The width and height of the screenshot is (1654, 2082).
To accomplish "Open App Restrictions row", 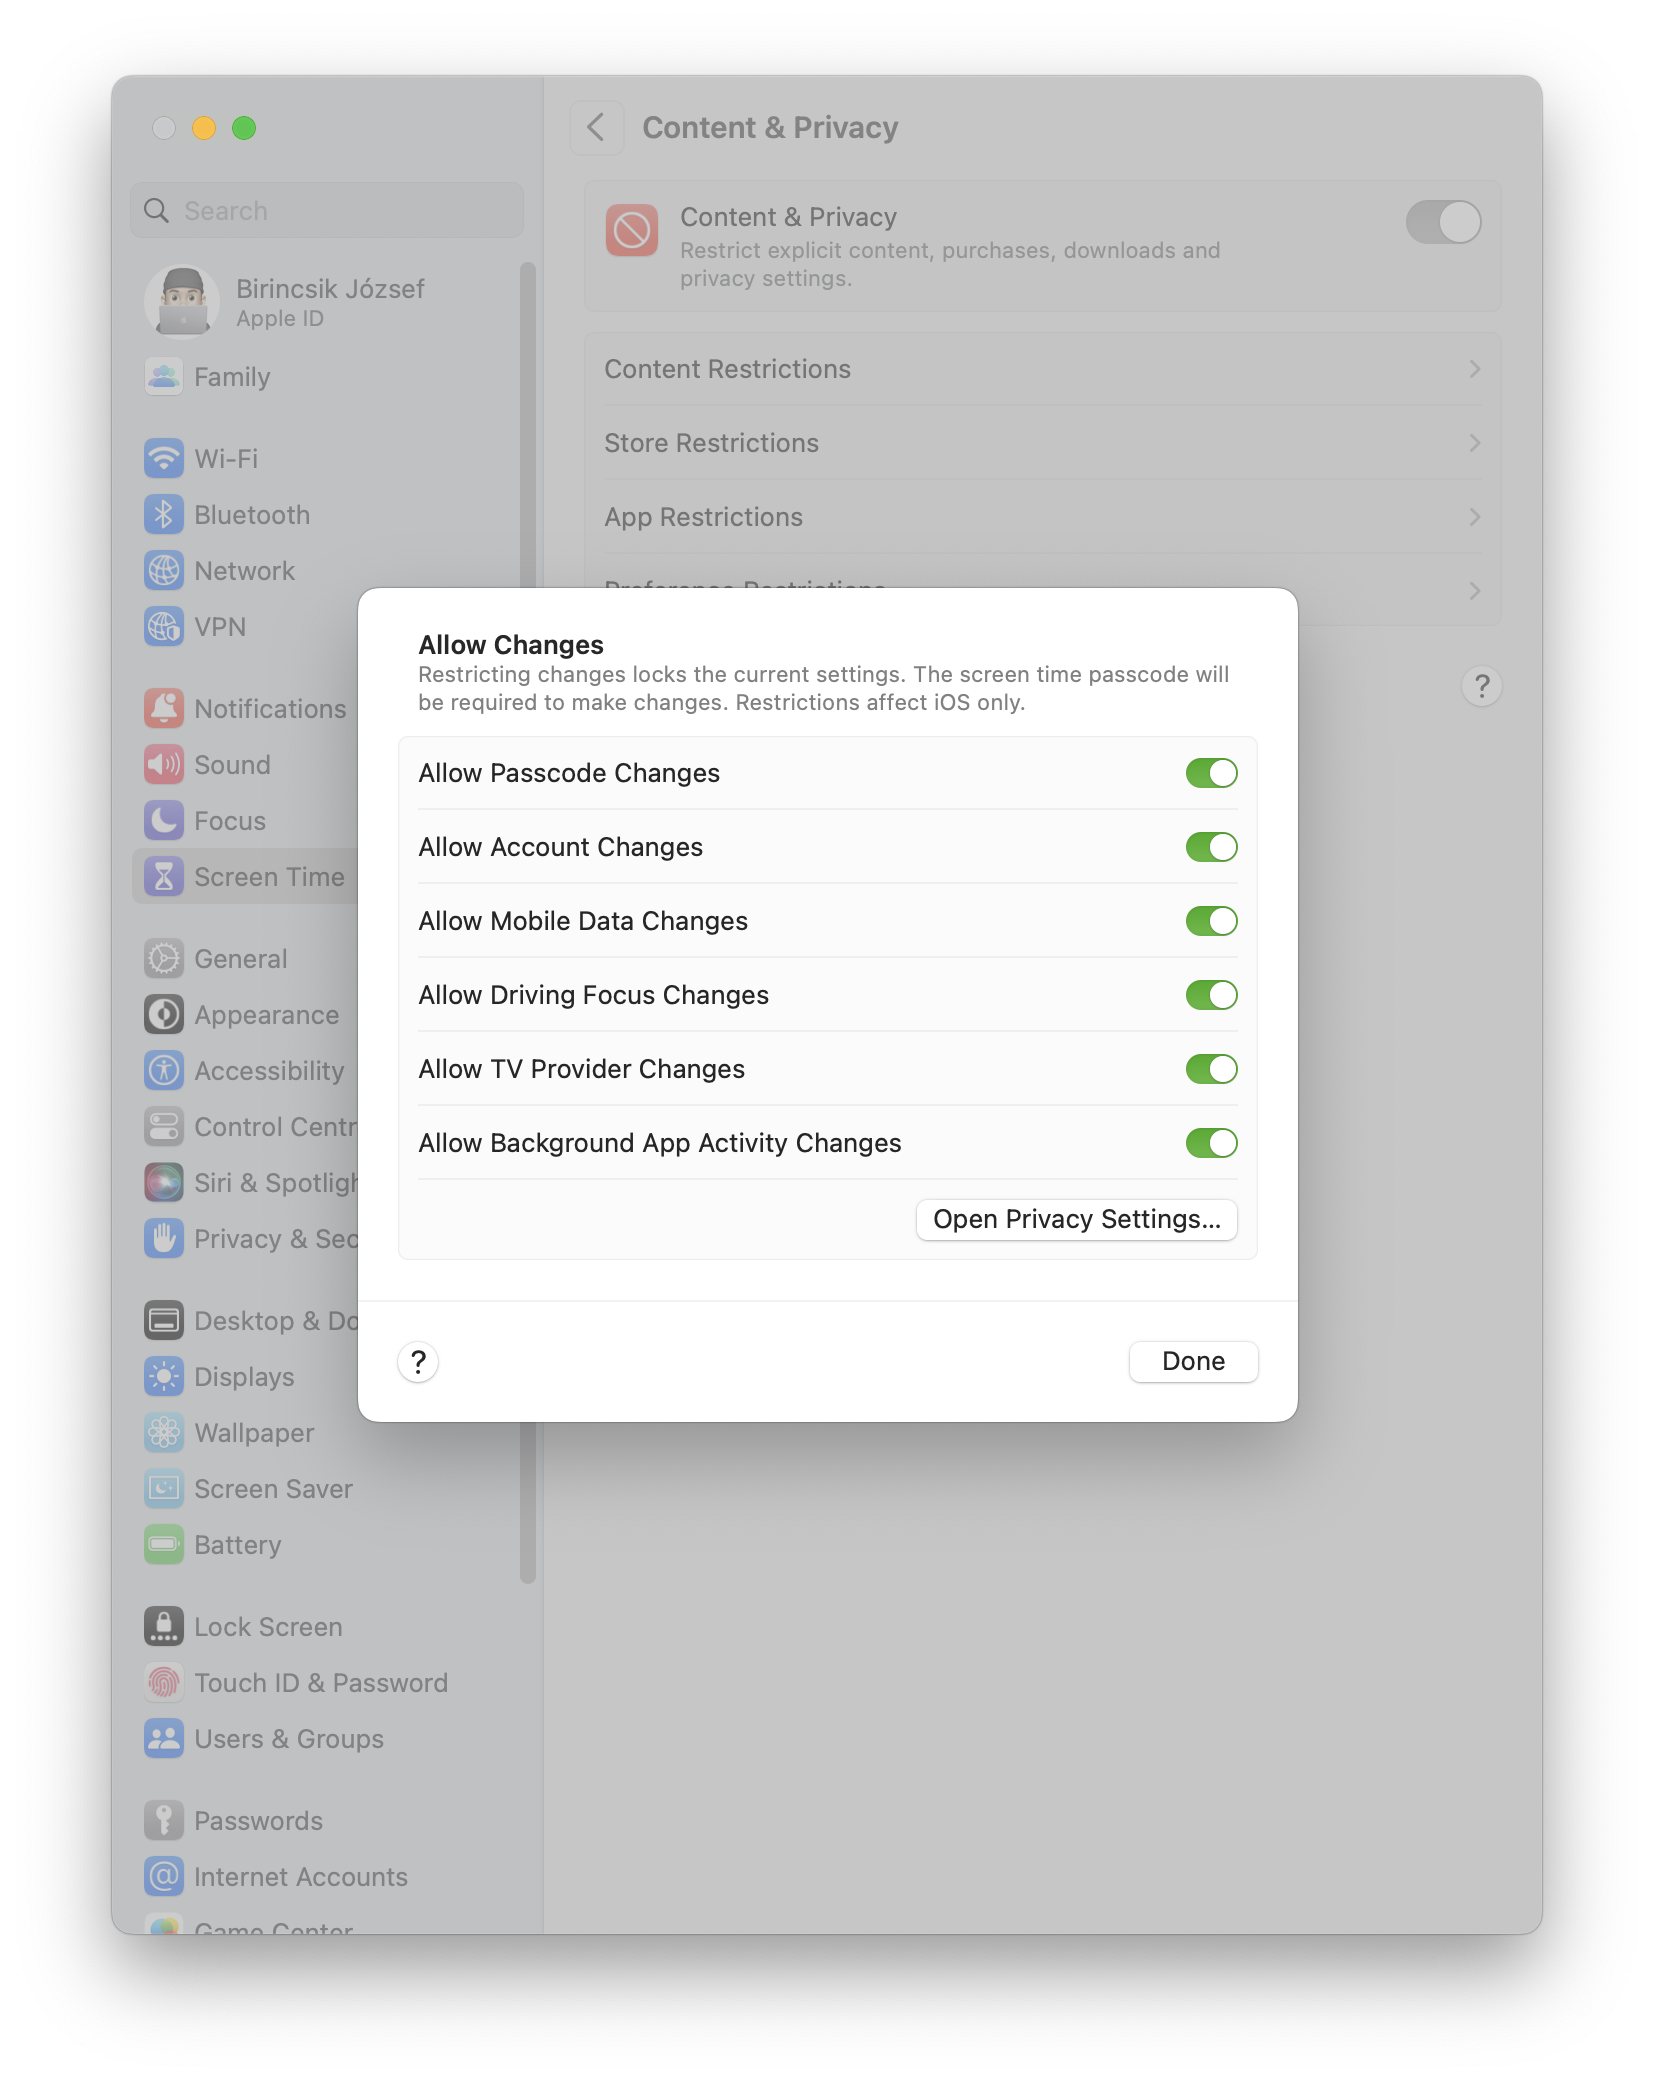I will click(x=1042, y=517).
